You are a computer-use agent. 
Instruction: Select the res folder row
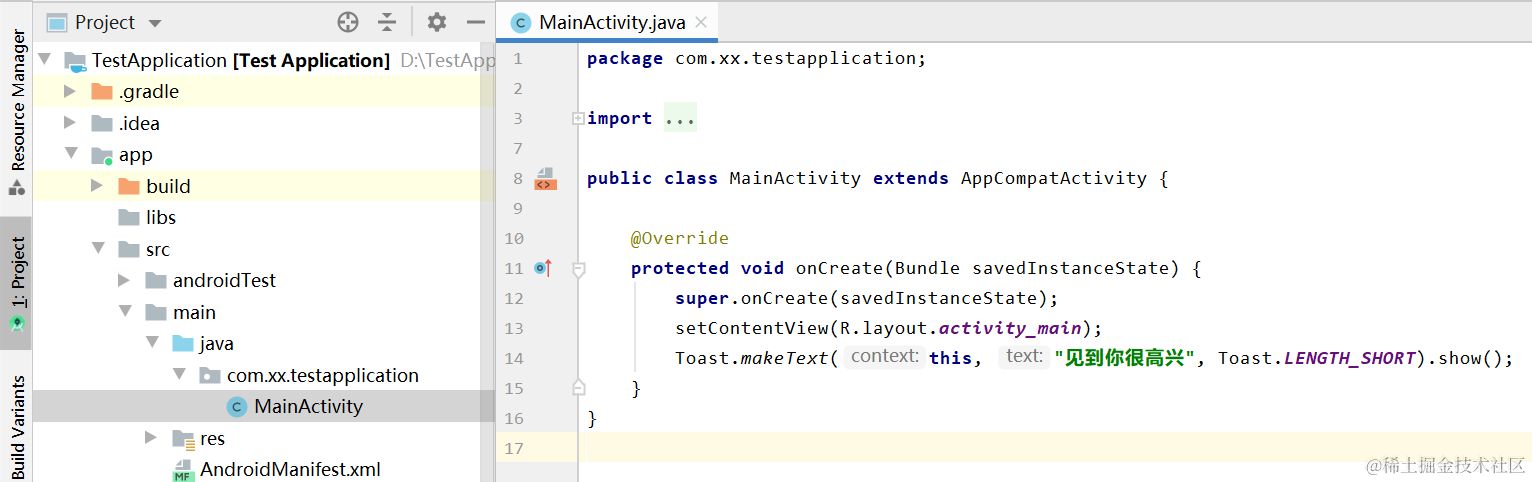[265, 438]
